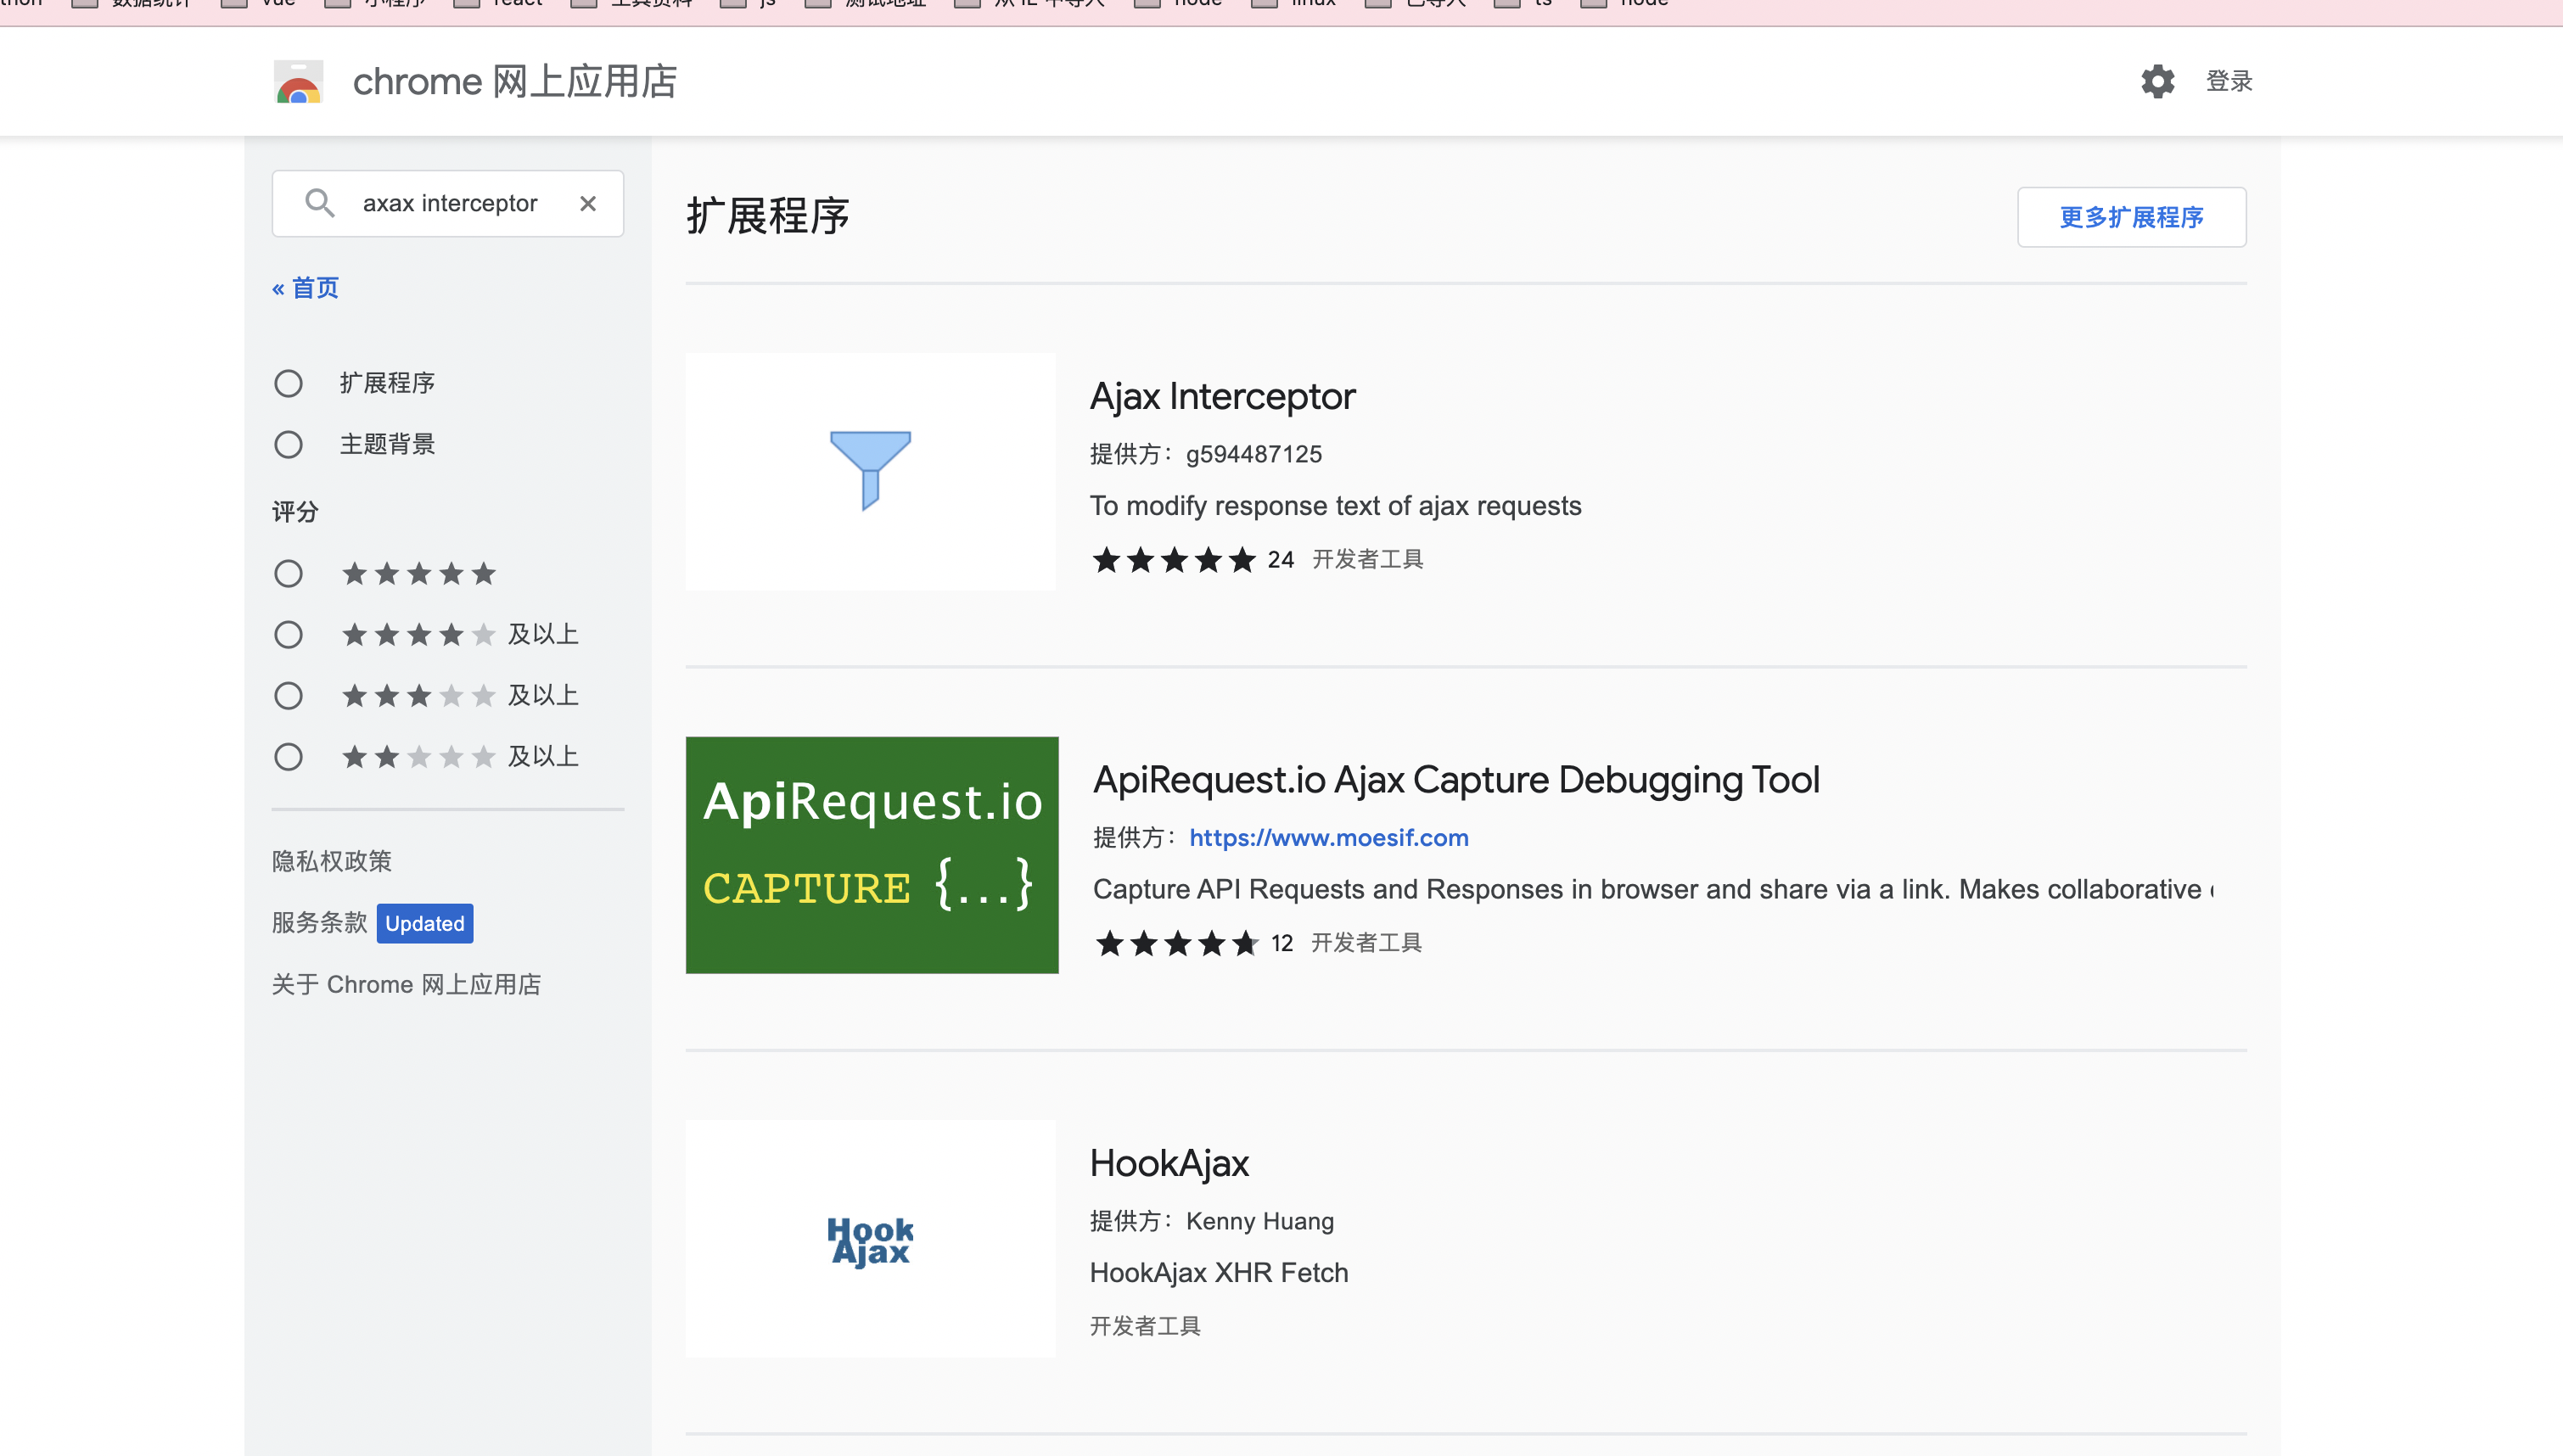The width and height of the screenshot is (2563, 1456).
Task: Focus the axax interceptor search field
Action: point(450,203)
